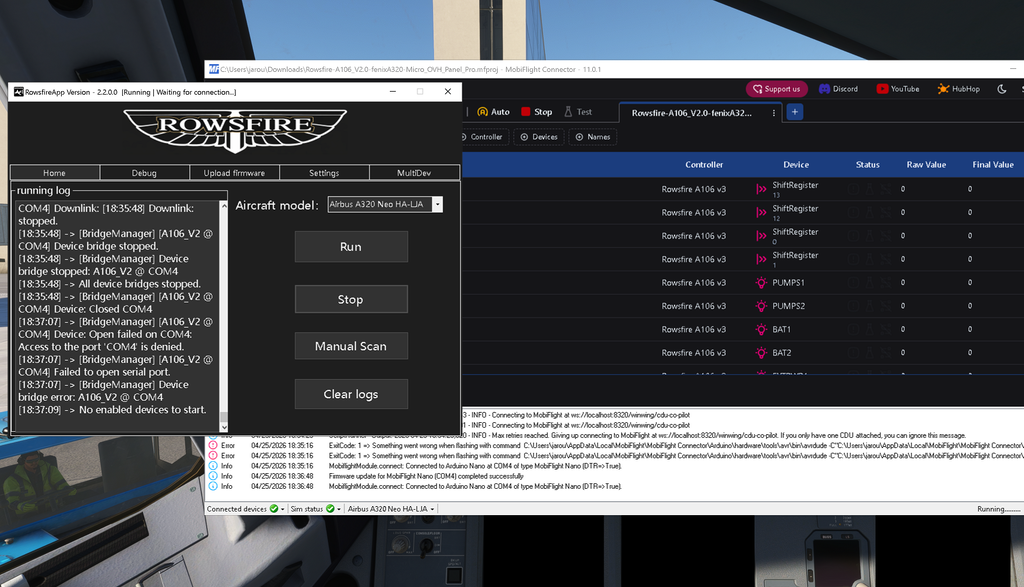The height and width of the screenshot is (587, 1024).
Task: Click the ShiftRegister 13 device icon
Action: click(x=761, y=189)
